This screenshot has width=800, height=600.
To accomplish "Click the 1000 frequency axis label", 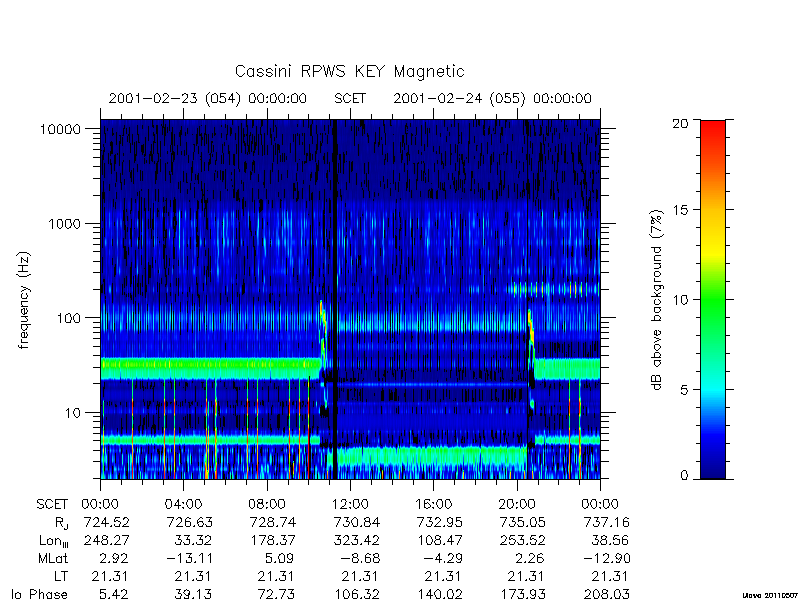I will point(64,224).
